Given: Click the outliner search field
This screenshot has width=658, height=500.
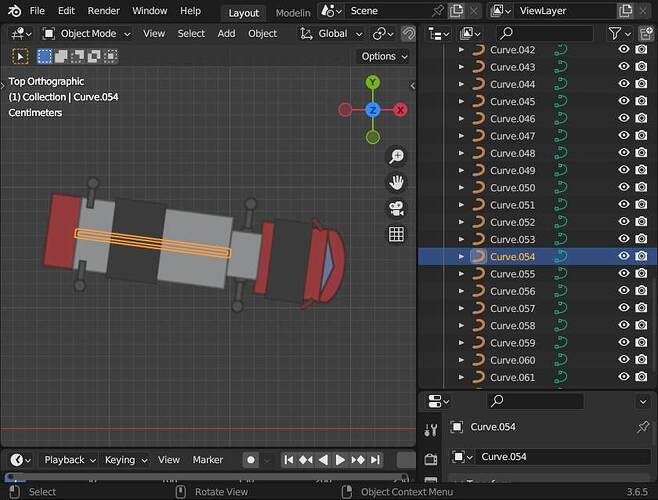Looking at the screenshot, I should tap(545, 34).
